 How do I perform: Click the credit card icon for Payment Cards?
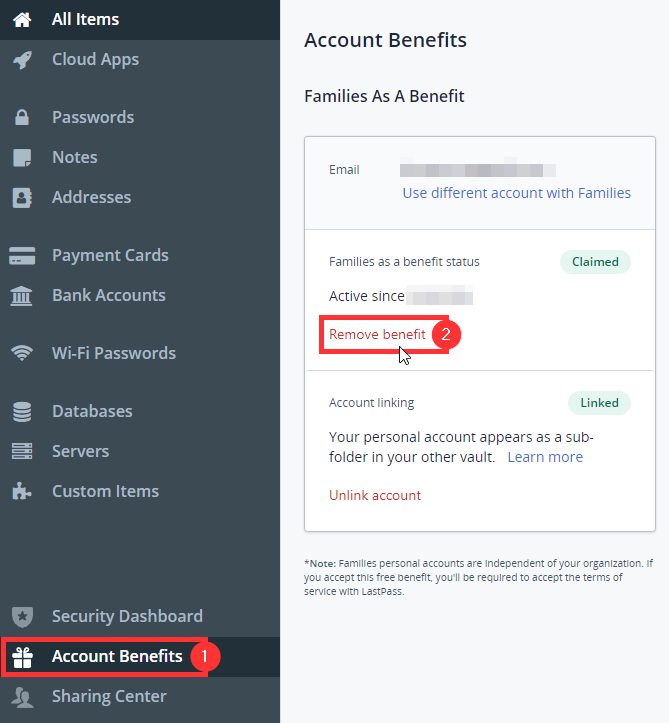[22, 255]
